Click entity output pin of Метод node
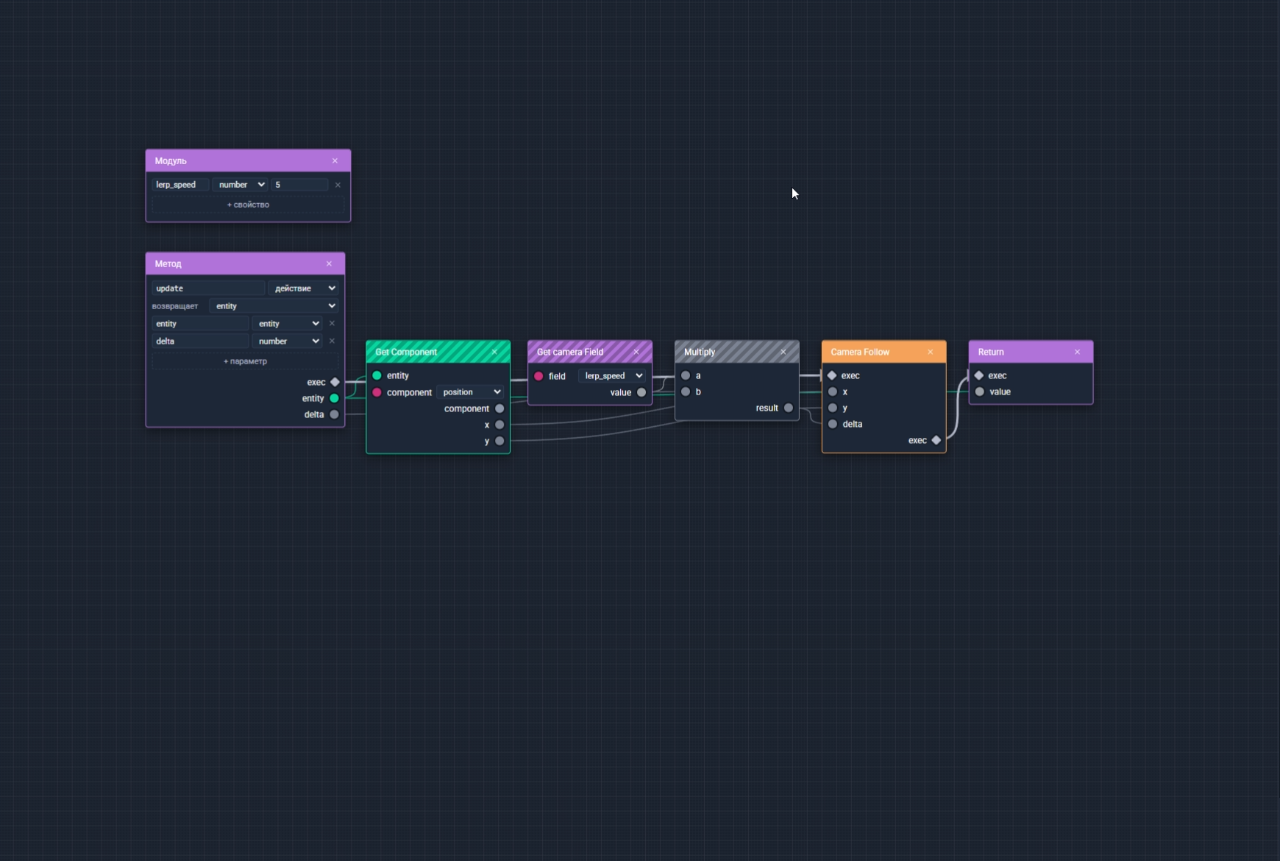Image resolution: width=1280 pixels, height=861 pixels. point(335,398)
